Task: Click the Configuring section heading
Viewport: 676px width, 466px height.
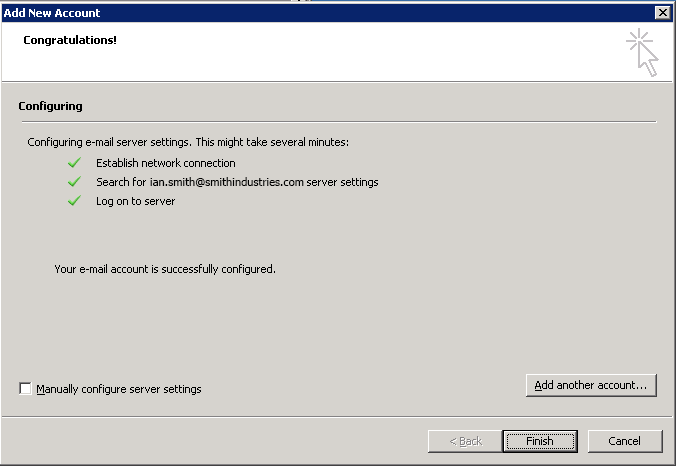Action: (x=50, y=106)
